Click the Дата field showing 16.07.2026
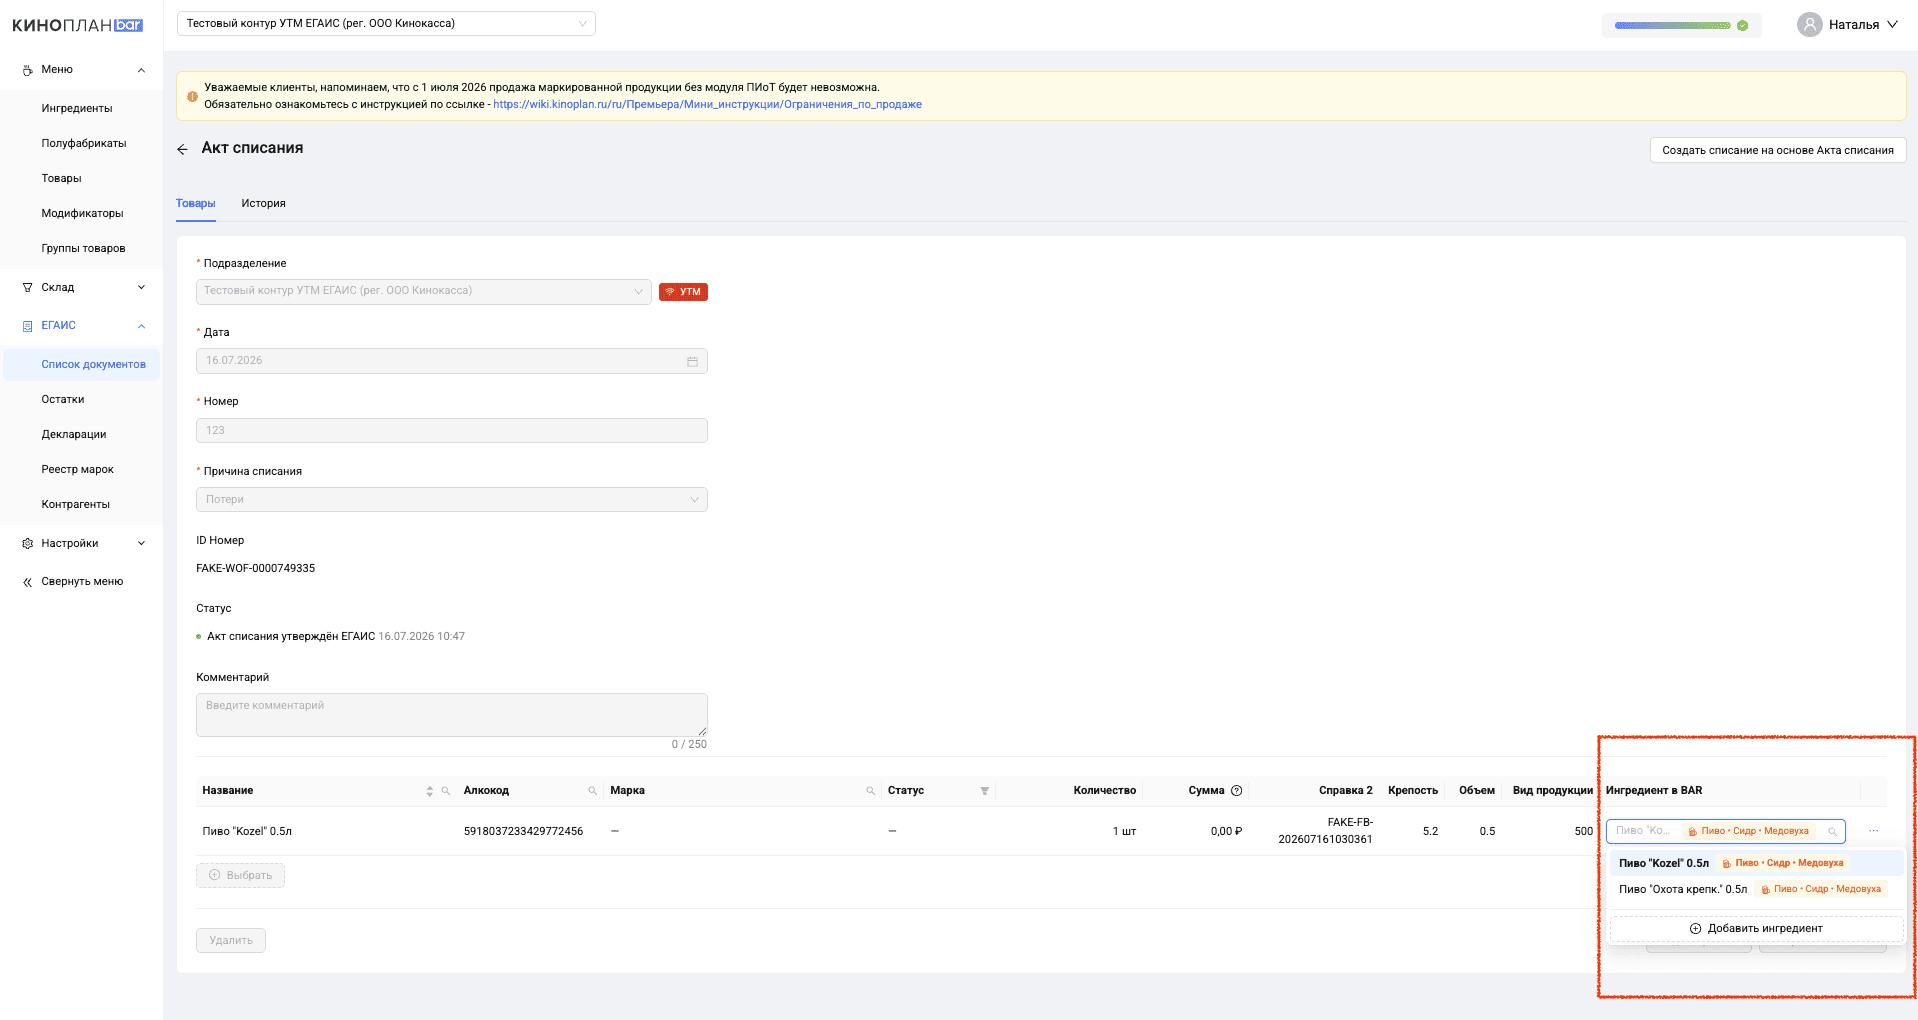This screenshot has height=1020, width=1918. [x=452, y=361]
